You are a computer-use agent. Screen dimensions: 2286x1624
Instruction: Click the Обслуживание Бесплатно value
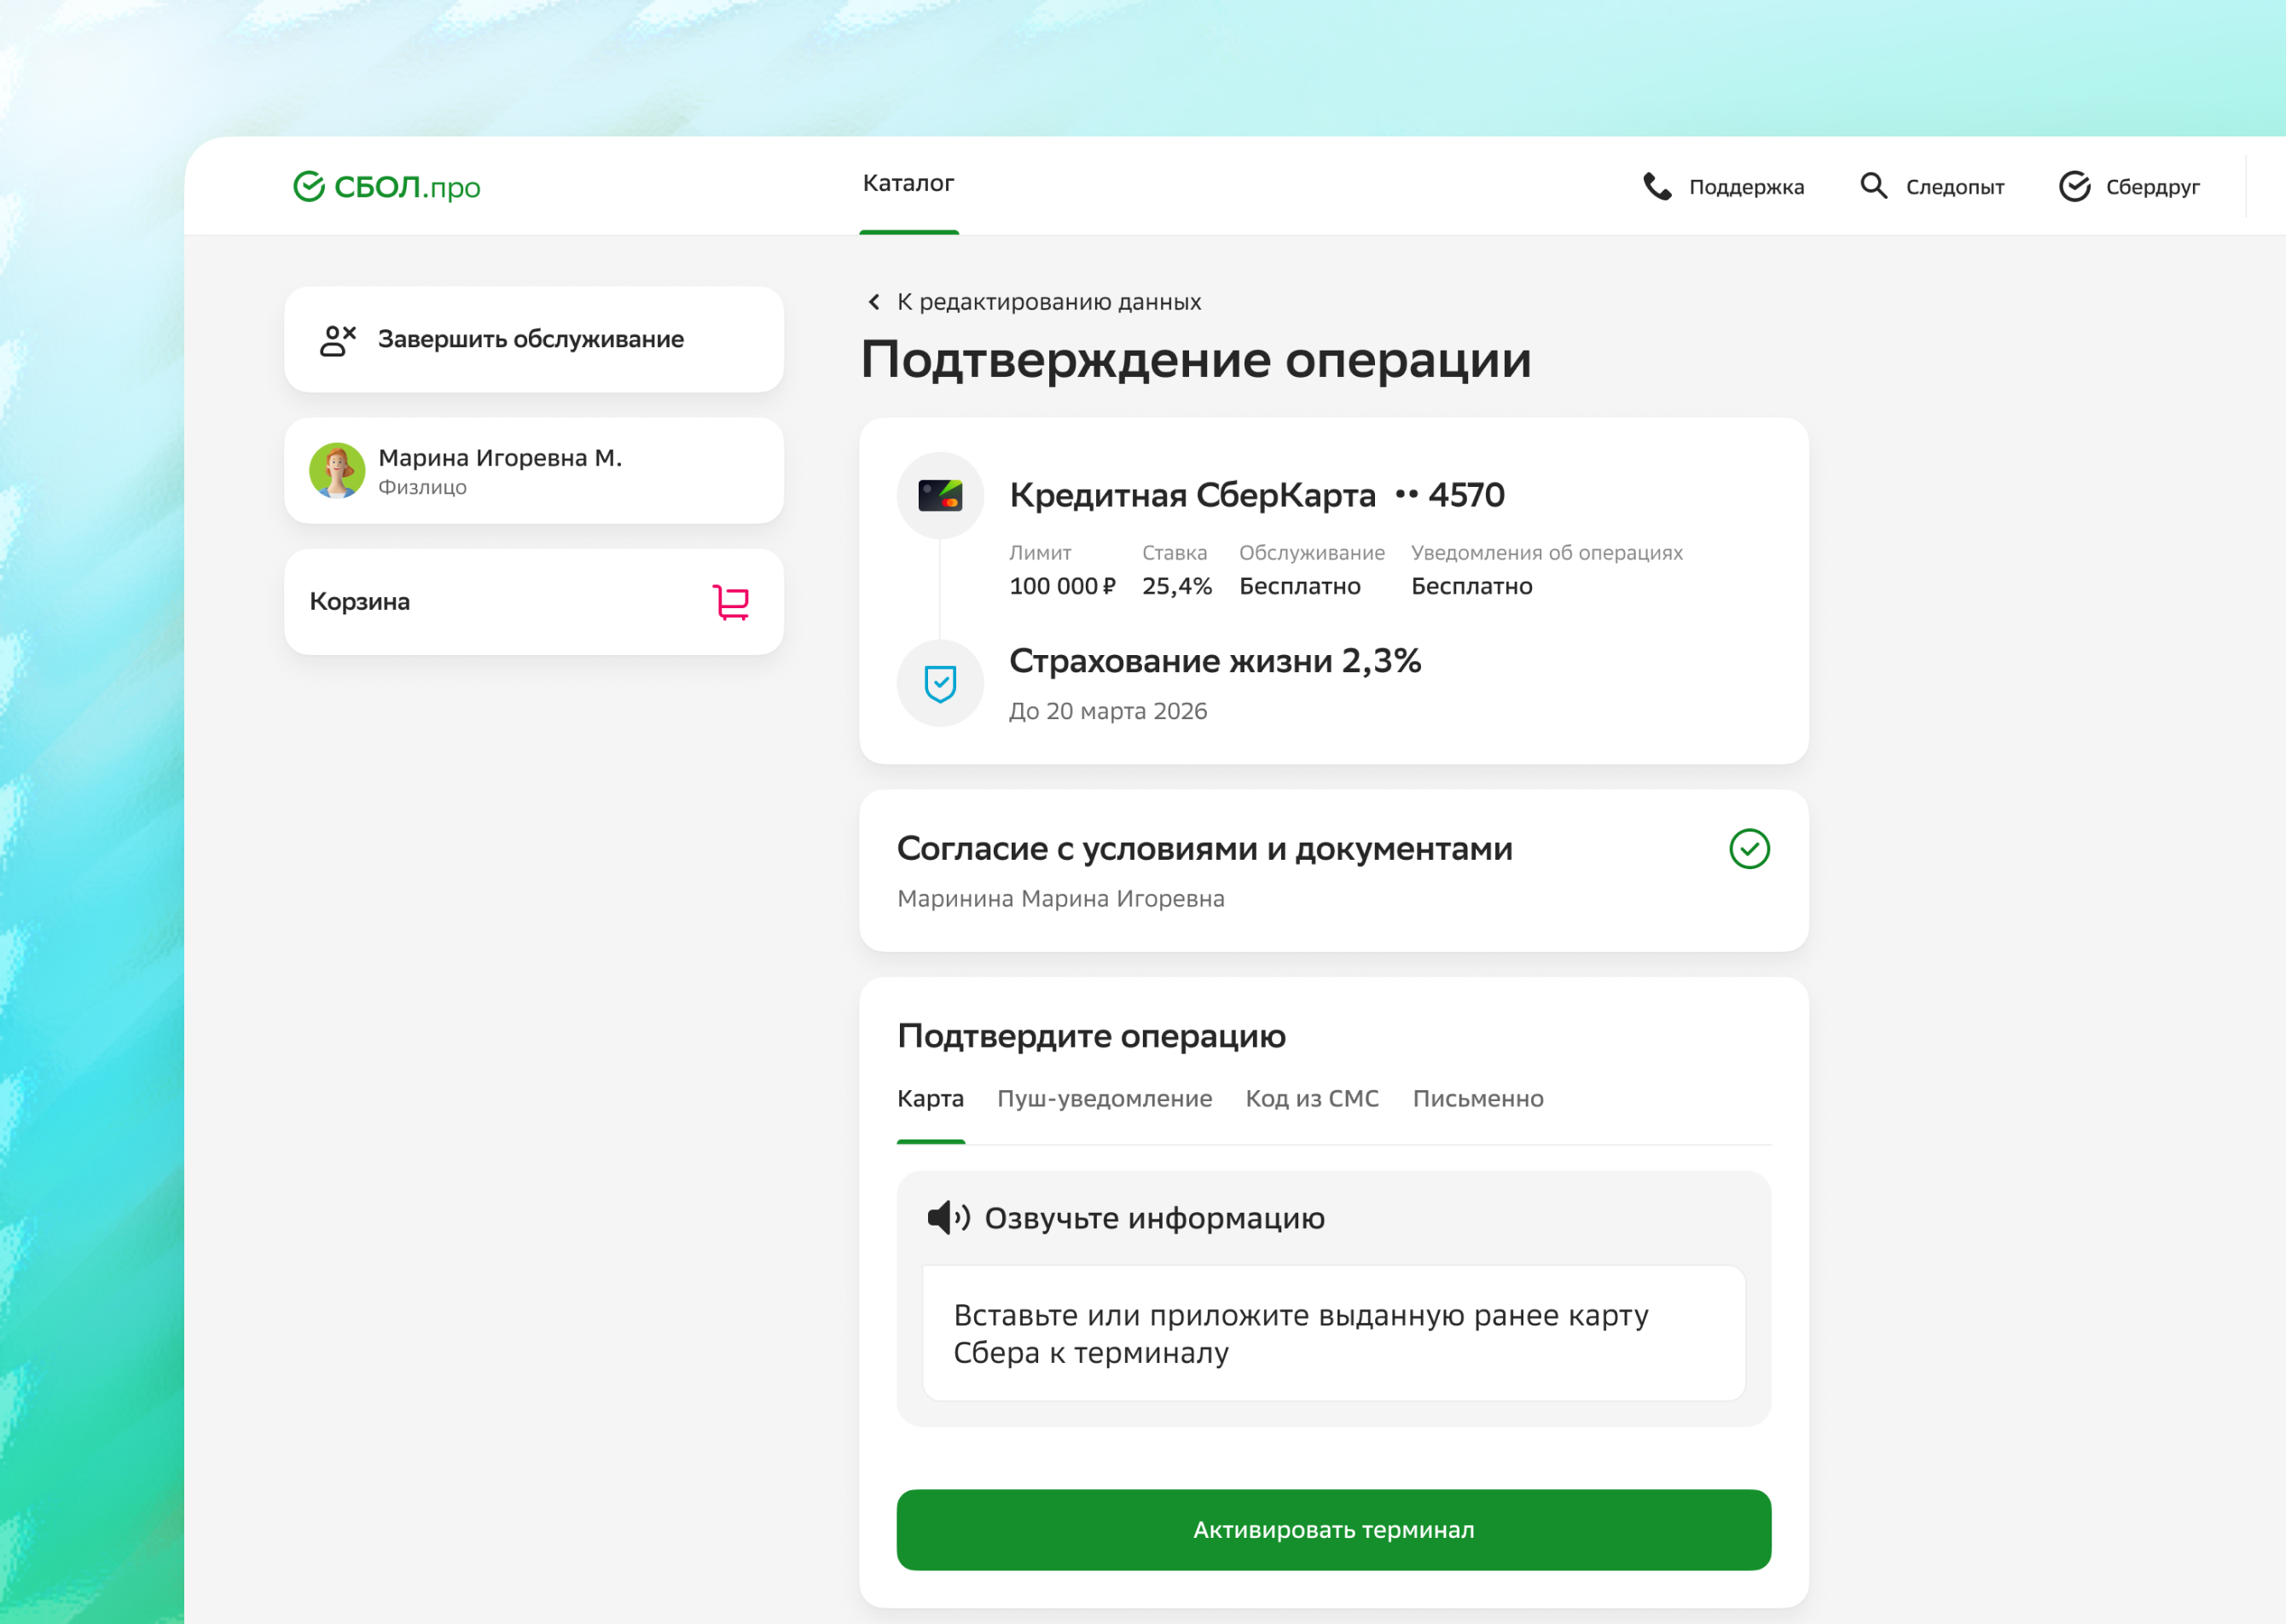[1299, 587]
